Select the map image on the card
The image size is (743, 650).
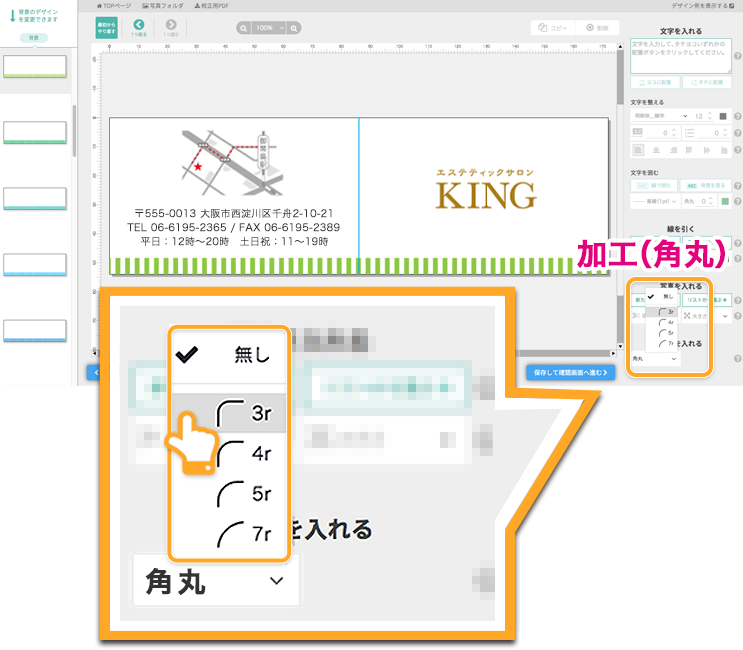point(232,162)
